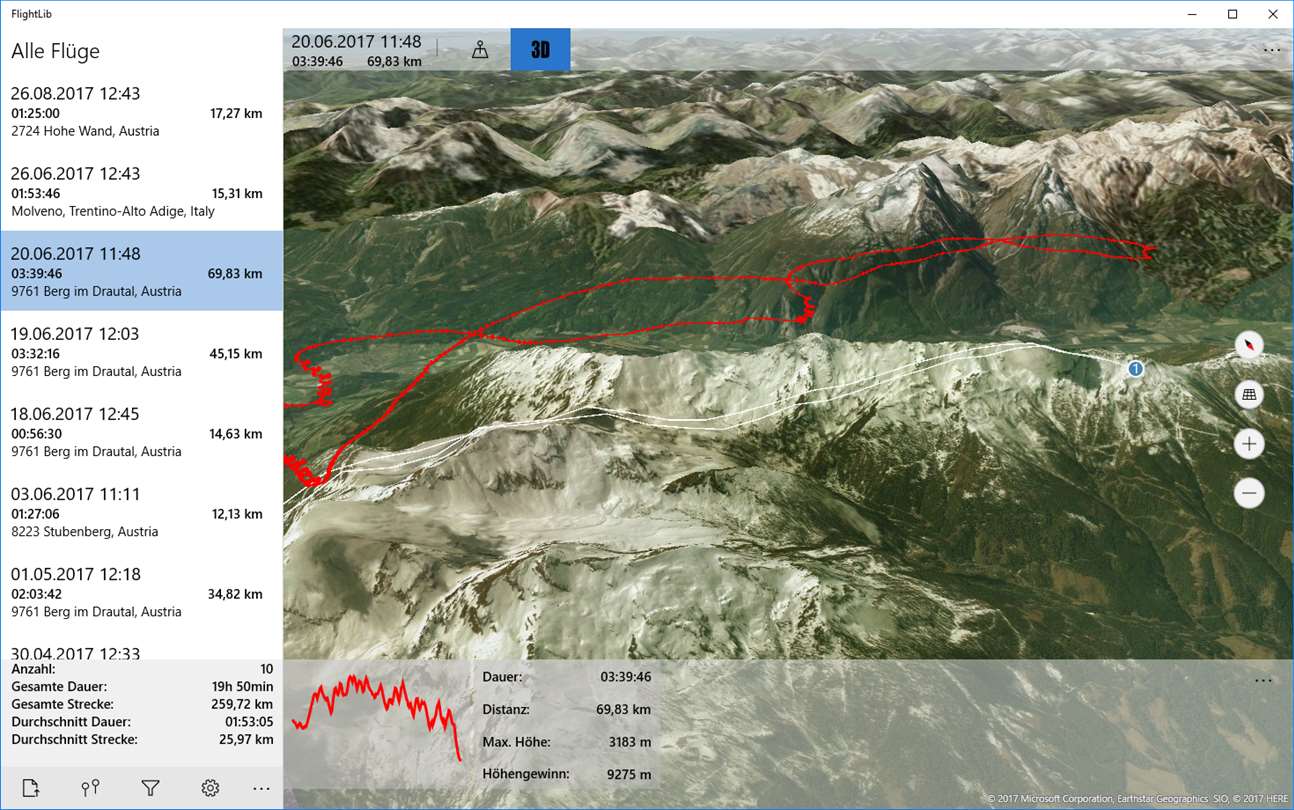Viewport: 1294px width, 810px height.
Task: Select the partly visible flight 30.04.2017 12:33
Action: point(141,646)
